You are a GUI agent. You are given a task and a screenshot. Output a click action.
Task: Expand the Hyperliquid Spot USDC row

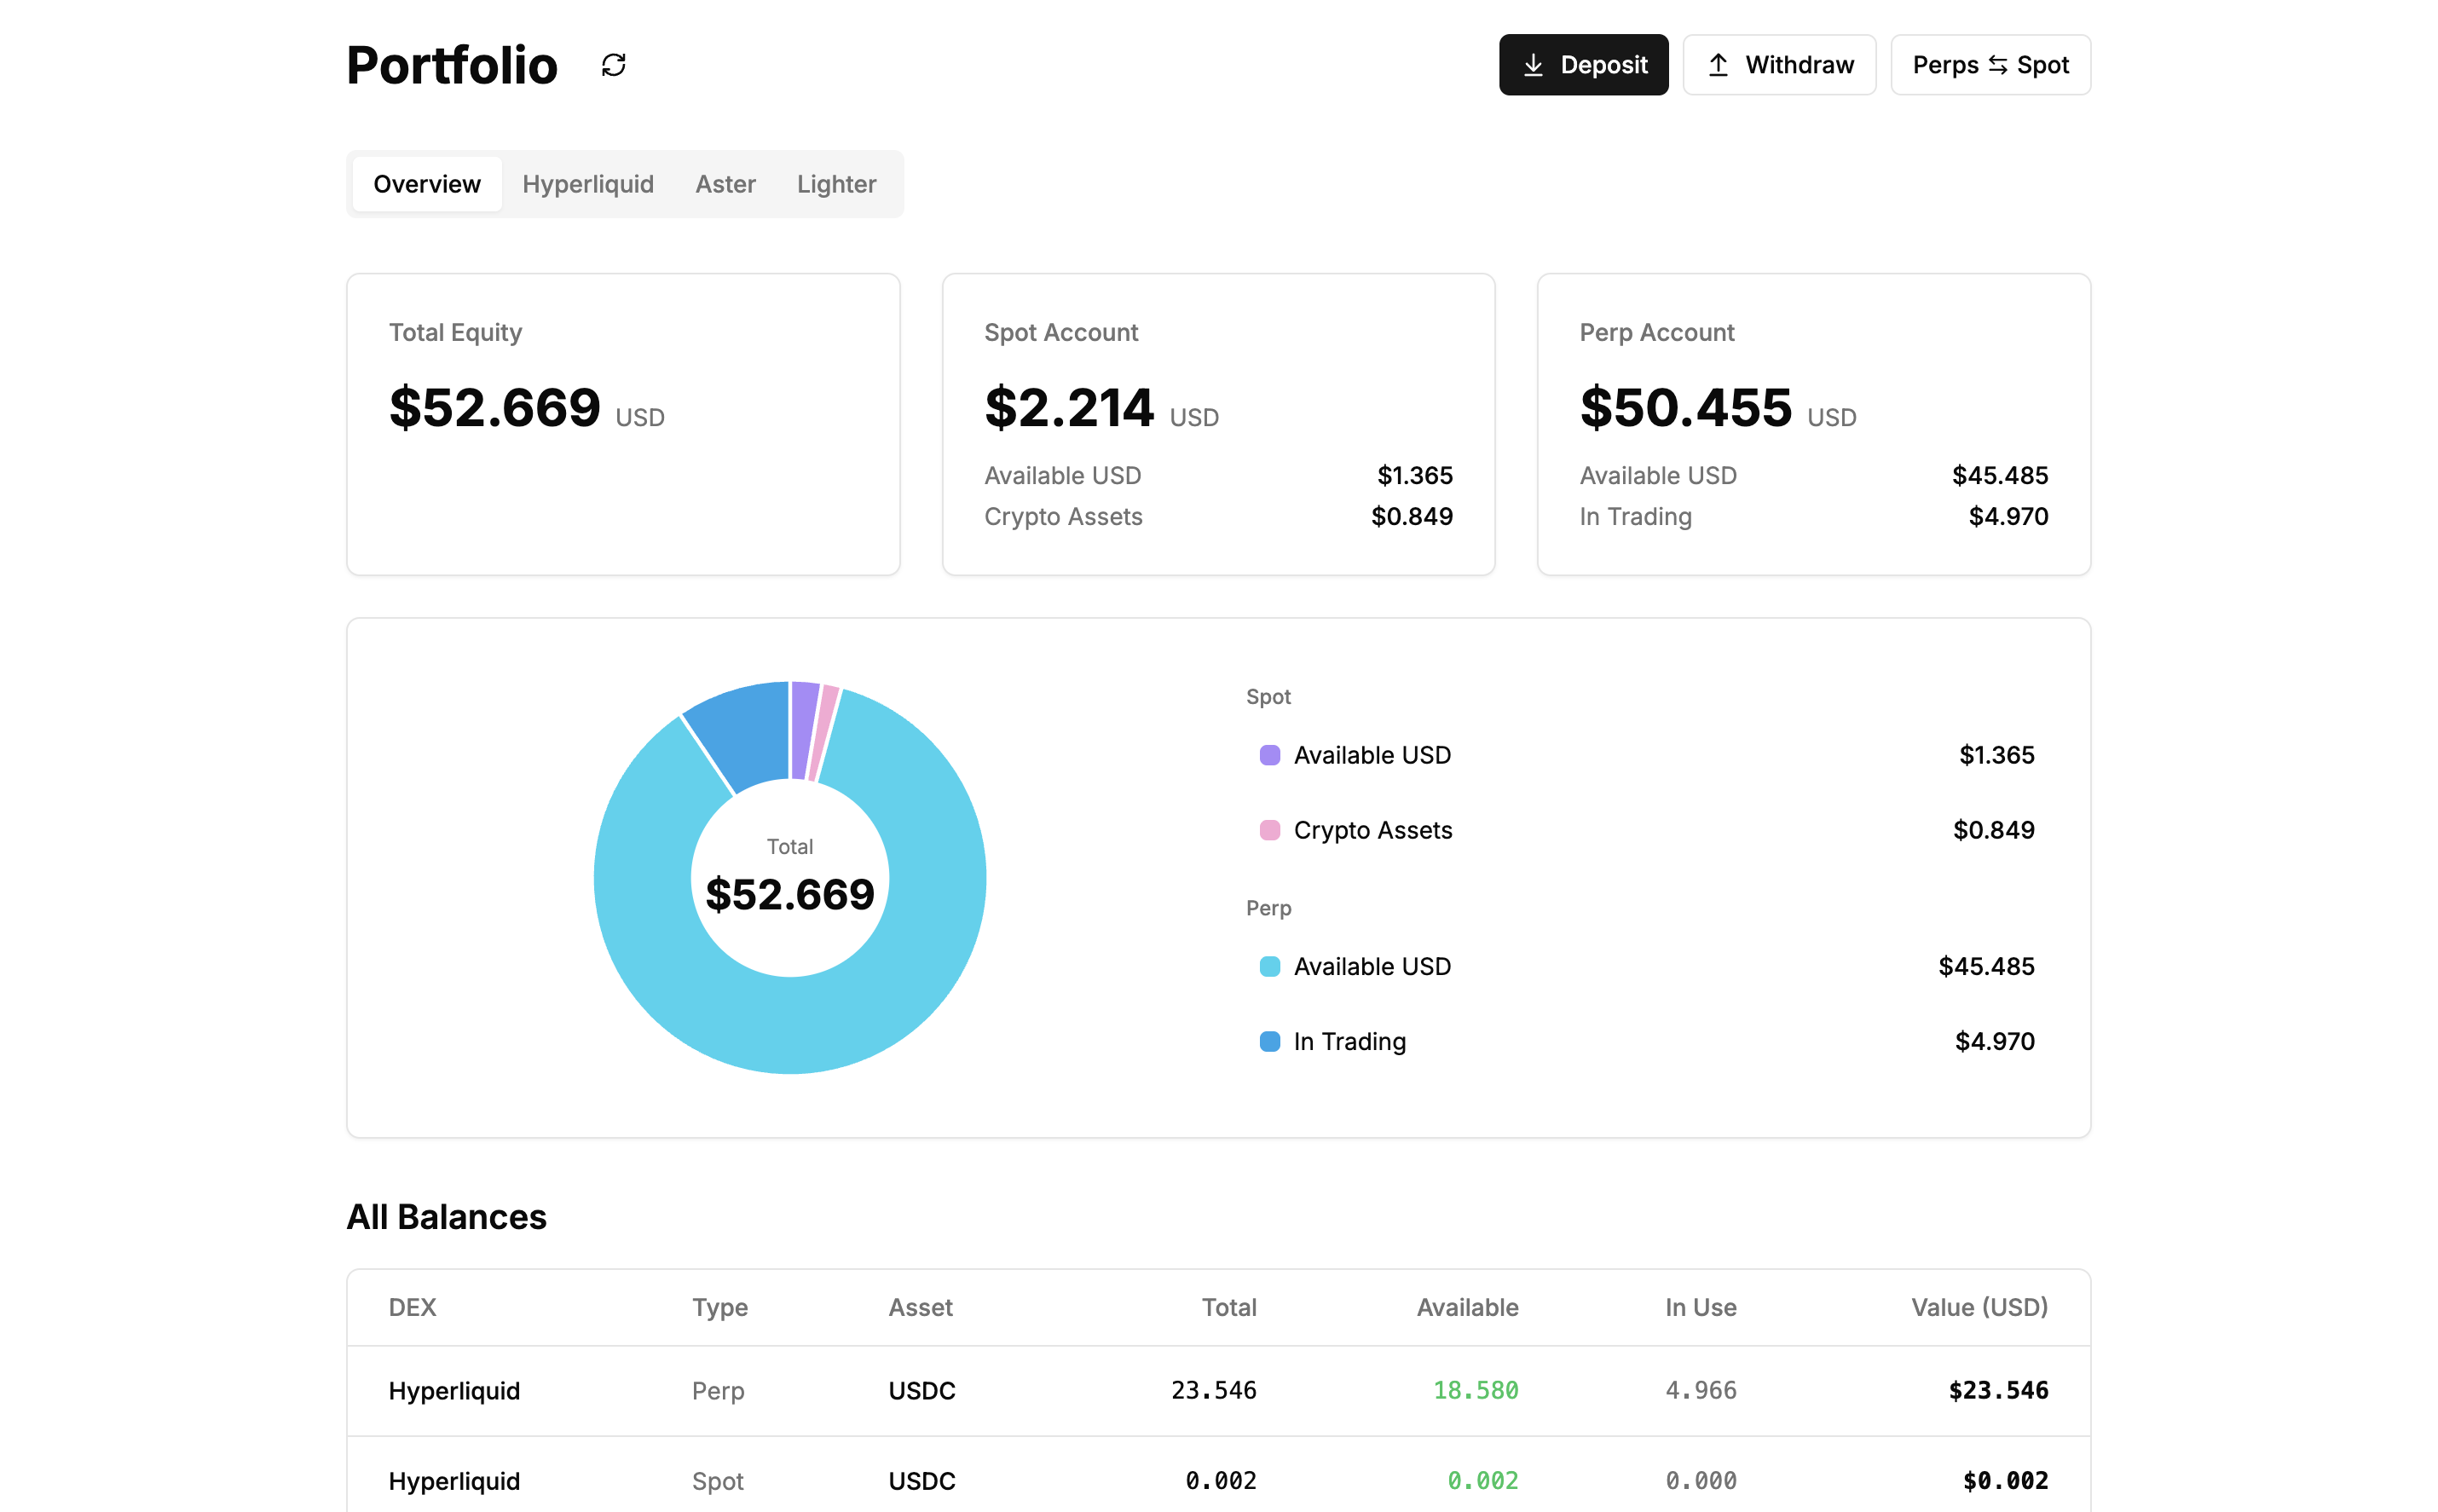tap(1218, 1481)
